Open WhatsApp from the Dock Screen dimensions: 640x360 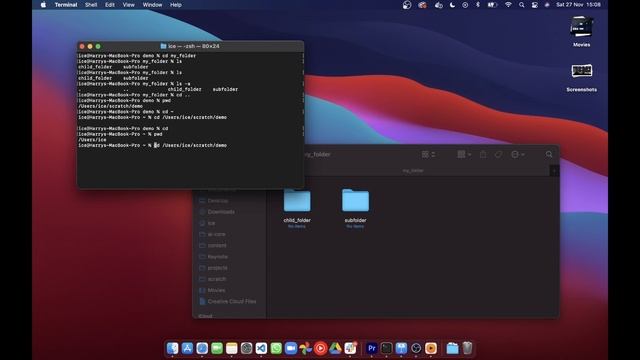276,348
